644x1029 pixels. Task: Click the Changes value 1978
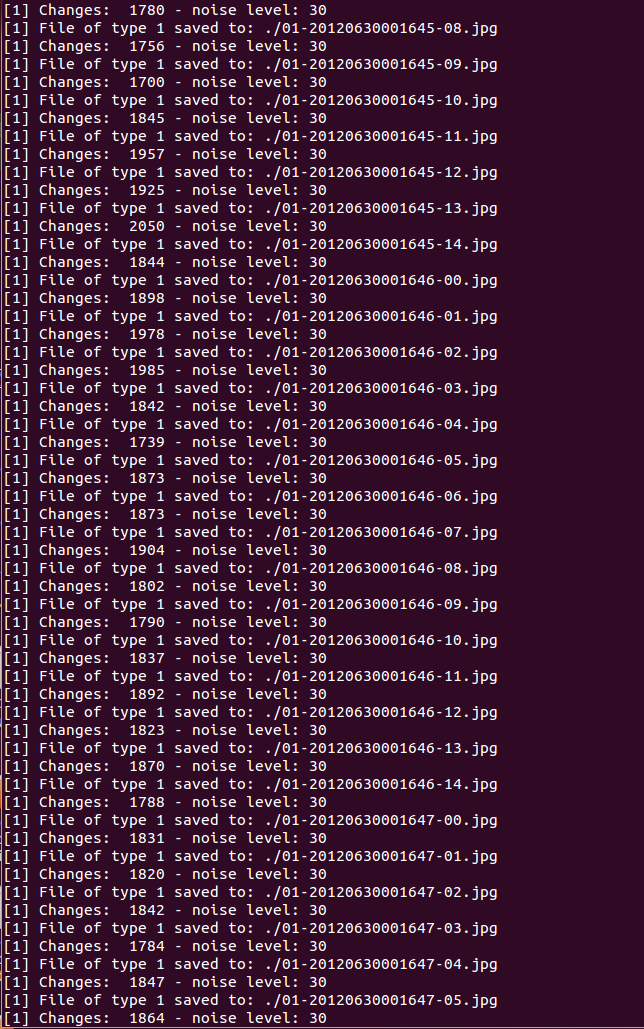coord(147,334)
